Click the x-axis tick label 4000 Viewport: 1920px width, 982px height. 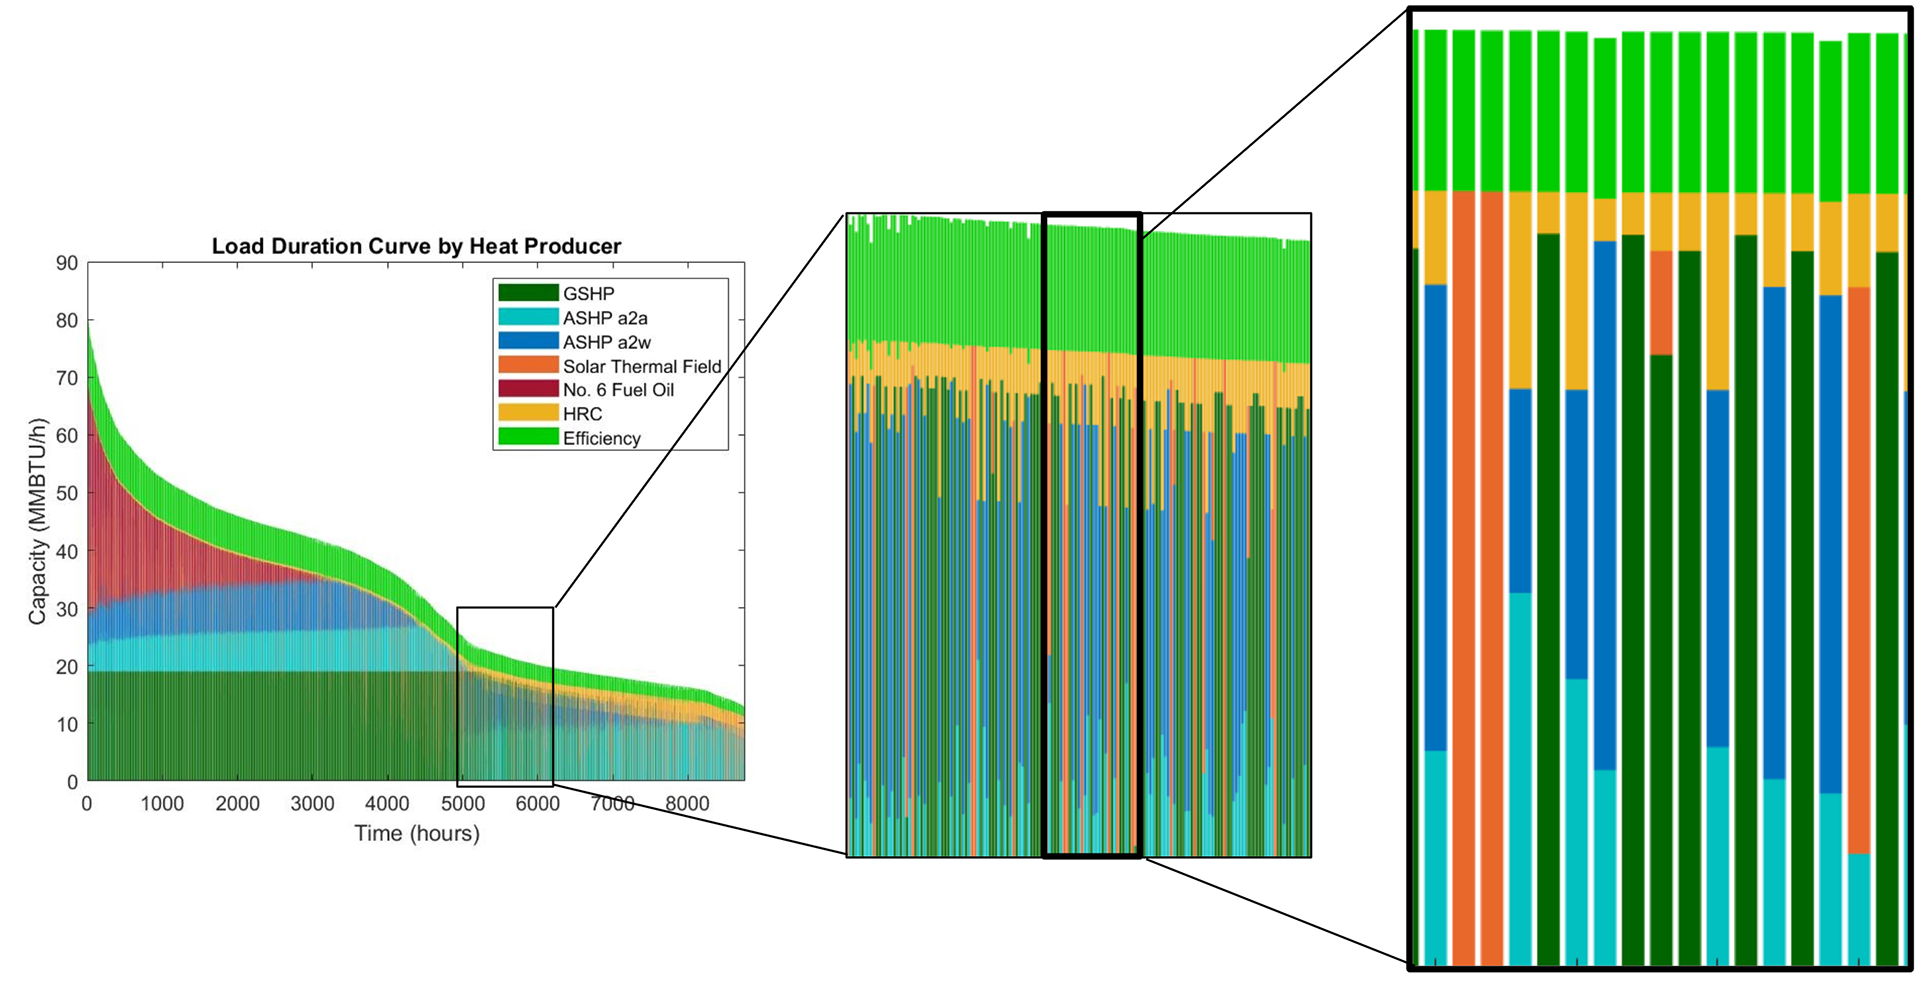[x=387, y=803]
